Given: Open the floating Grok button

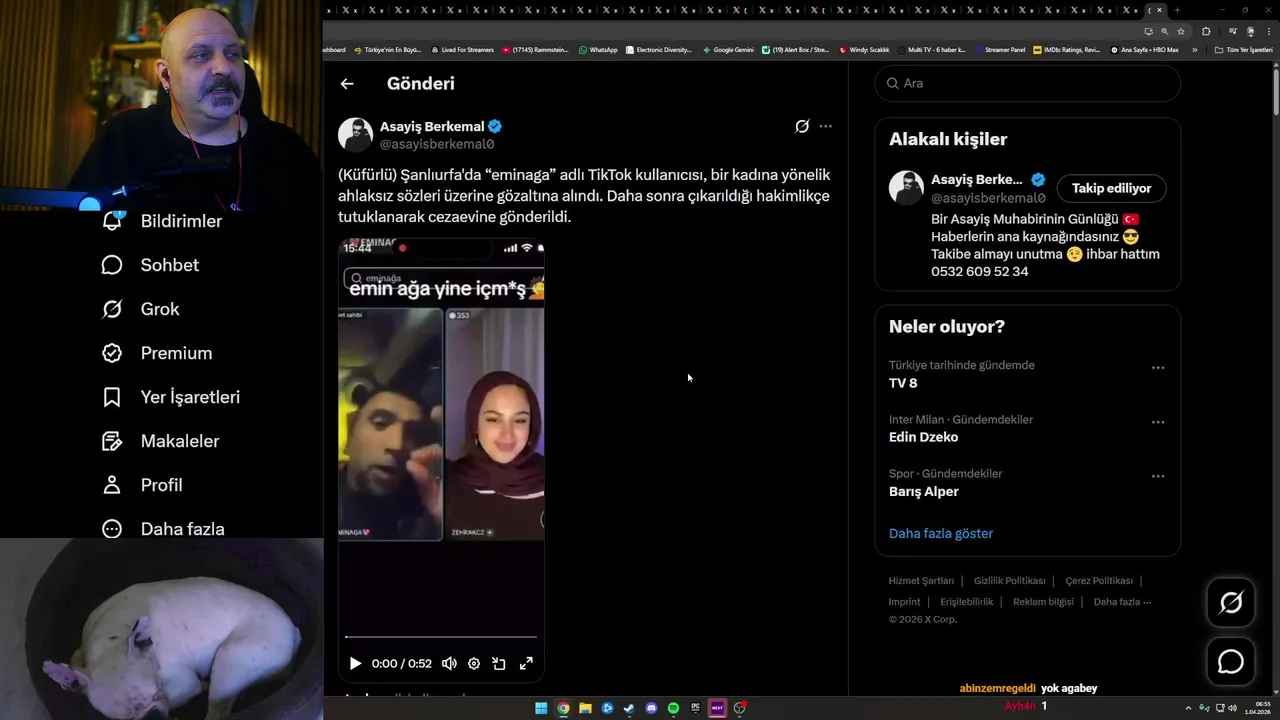Looking at the screenshot, I should pos(1231,602).
